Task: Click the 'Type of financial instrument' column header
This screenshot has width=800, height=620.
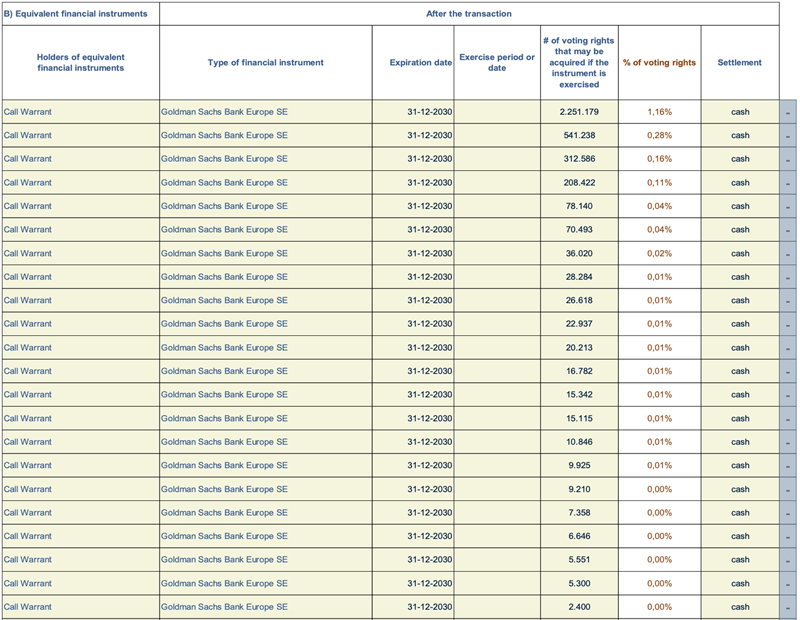Action: pyautogui.click(x=265, y=62)
